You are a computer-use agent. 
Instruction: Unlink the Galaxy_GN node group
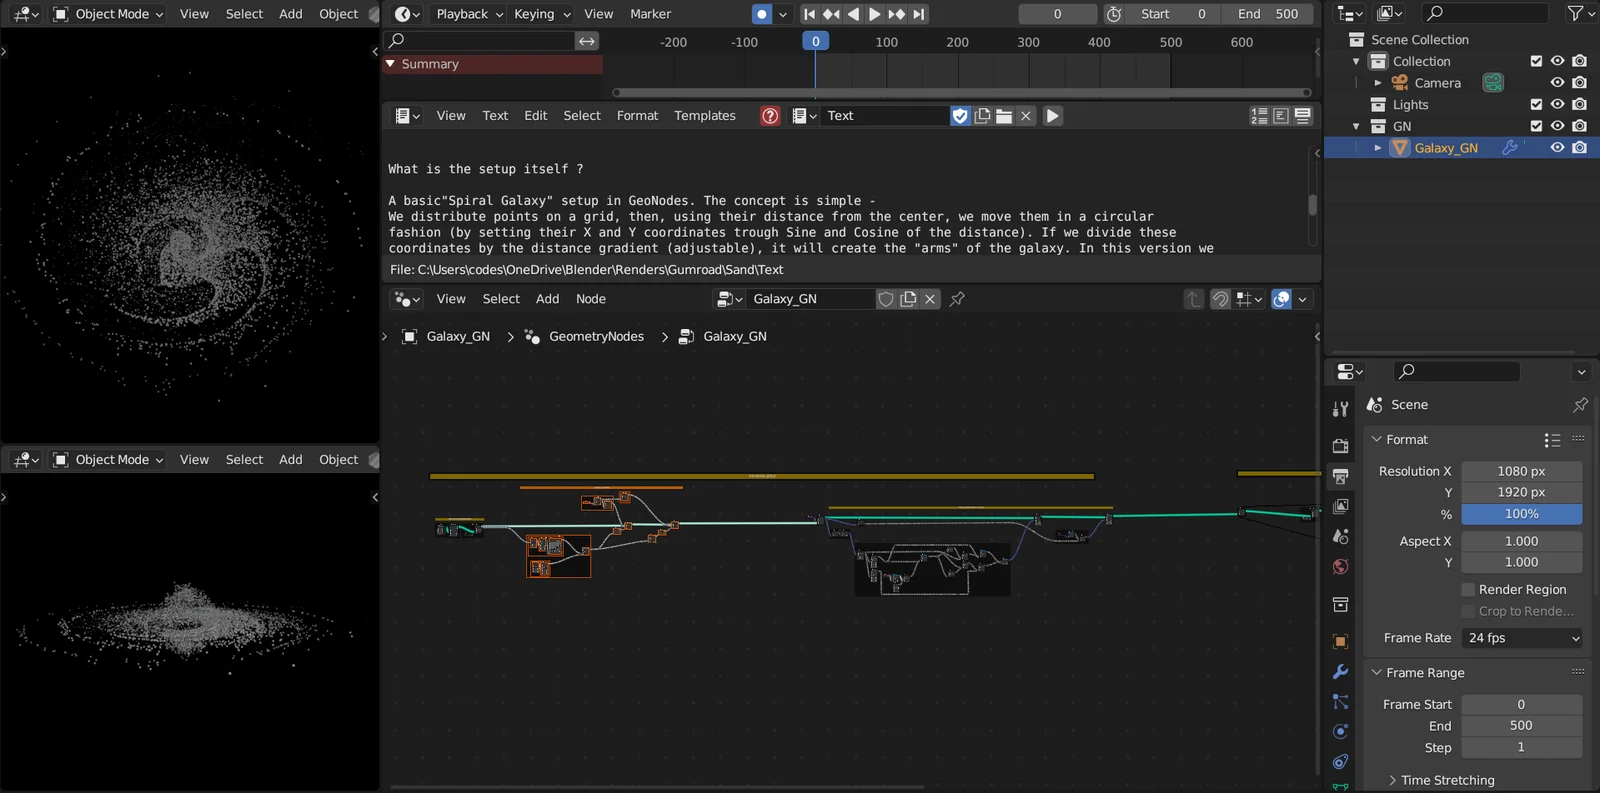click(930, 299)
